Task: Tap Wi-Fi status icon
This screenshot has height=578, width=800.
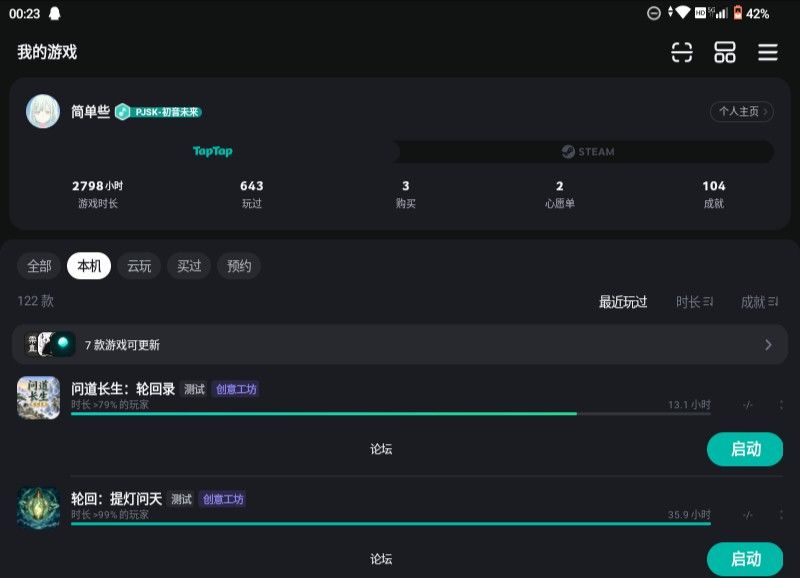Action: coord(682,13)
